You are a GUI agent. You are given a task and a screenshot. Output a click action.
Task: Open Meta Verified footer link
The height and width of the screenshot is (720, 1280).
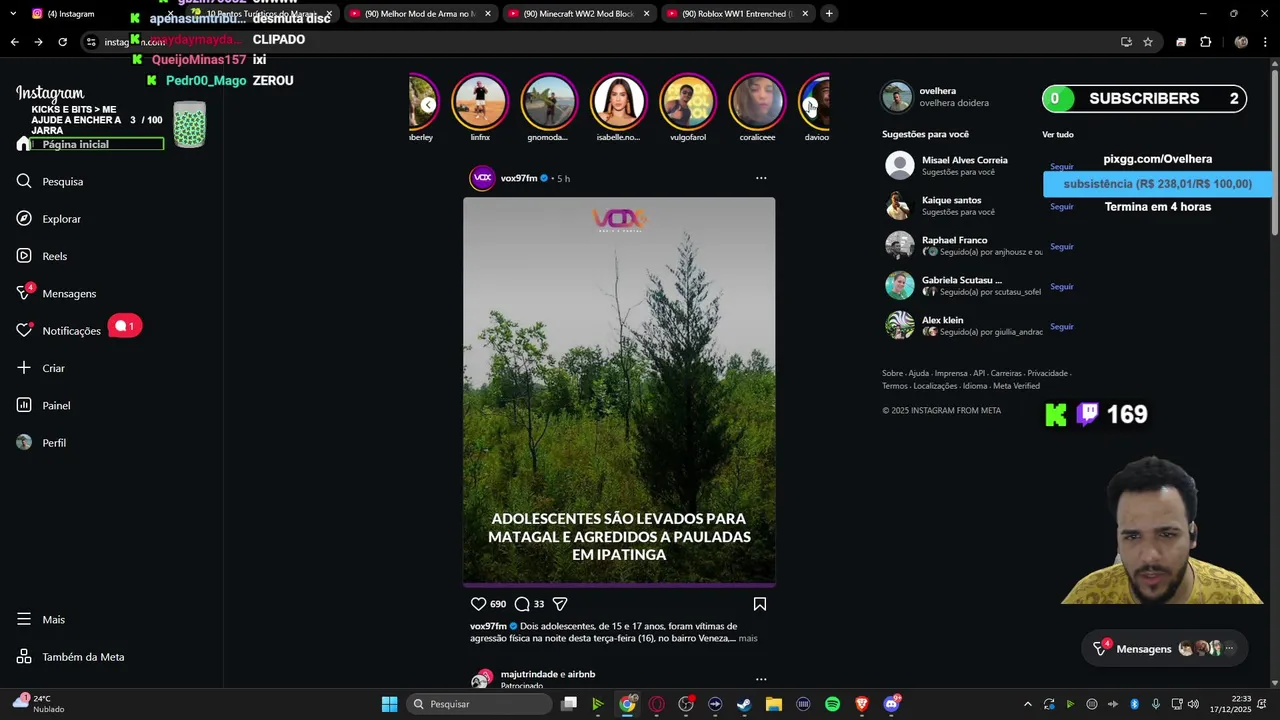1016,386
